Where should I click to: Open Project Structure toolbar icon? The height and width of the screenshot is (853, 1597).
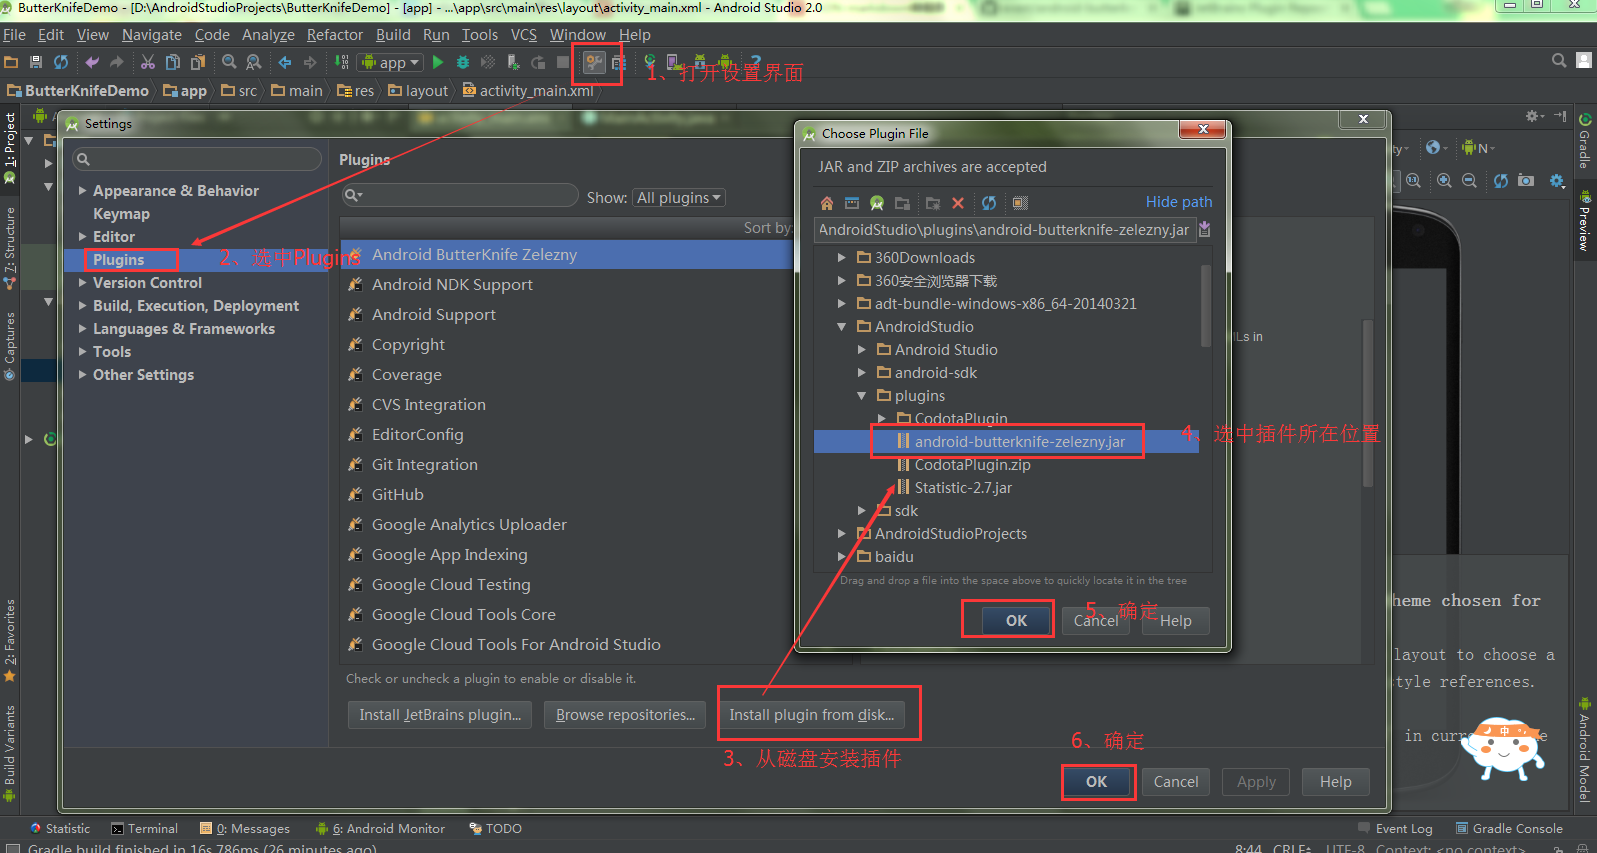[618, 62]
